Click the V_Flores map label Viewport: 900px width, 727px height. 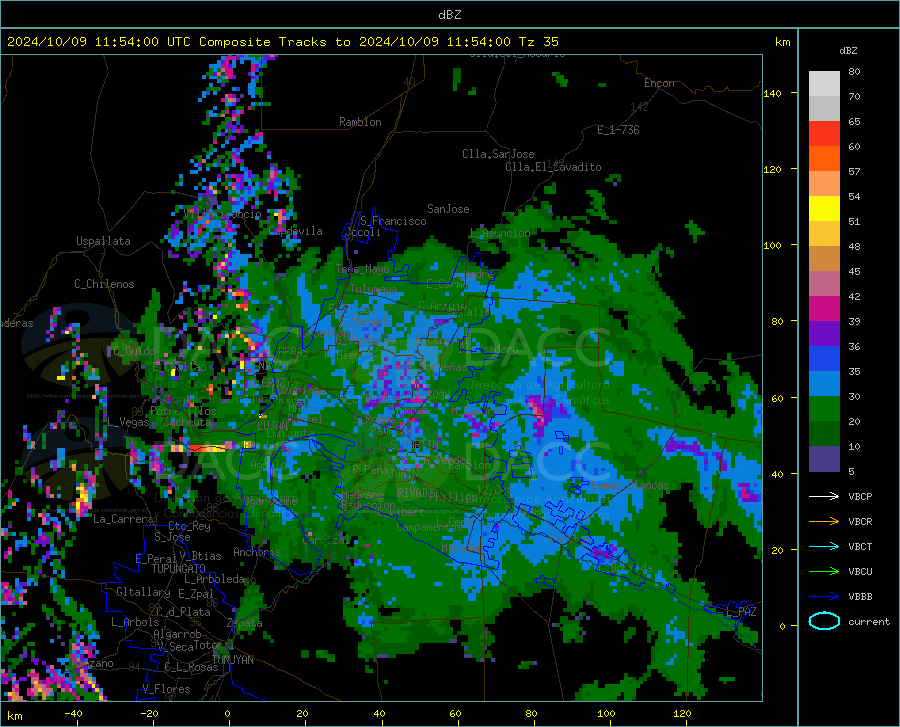click(166, 689)
